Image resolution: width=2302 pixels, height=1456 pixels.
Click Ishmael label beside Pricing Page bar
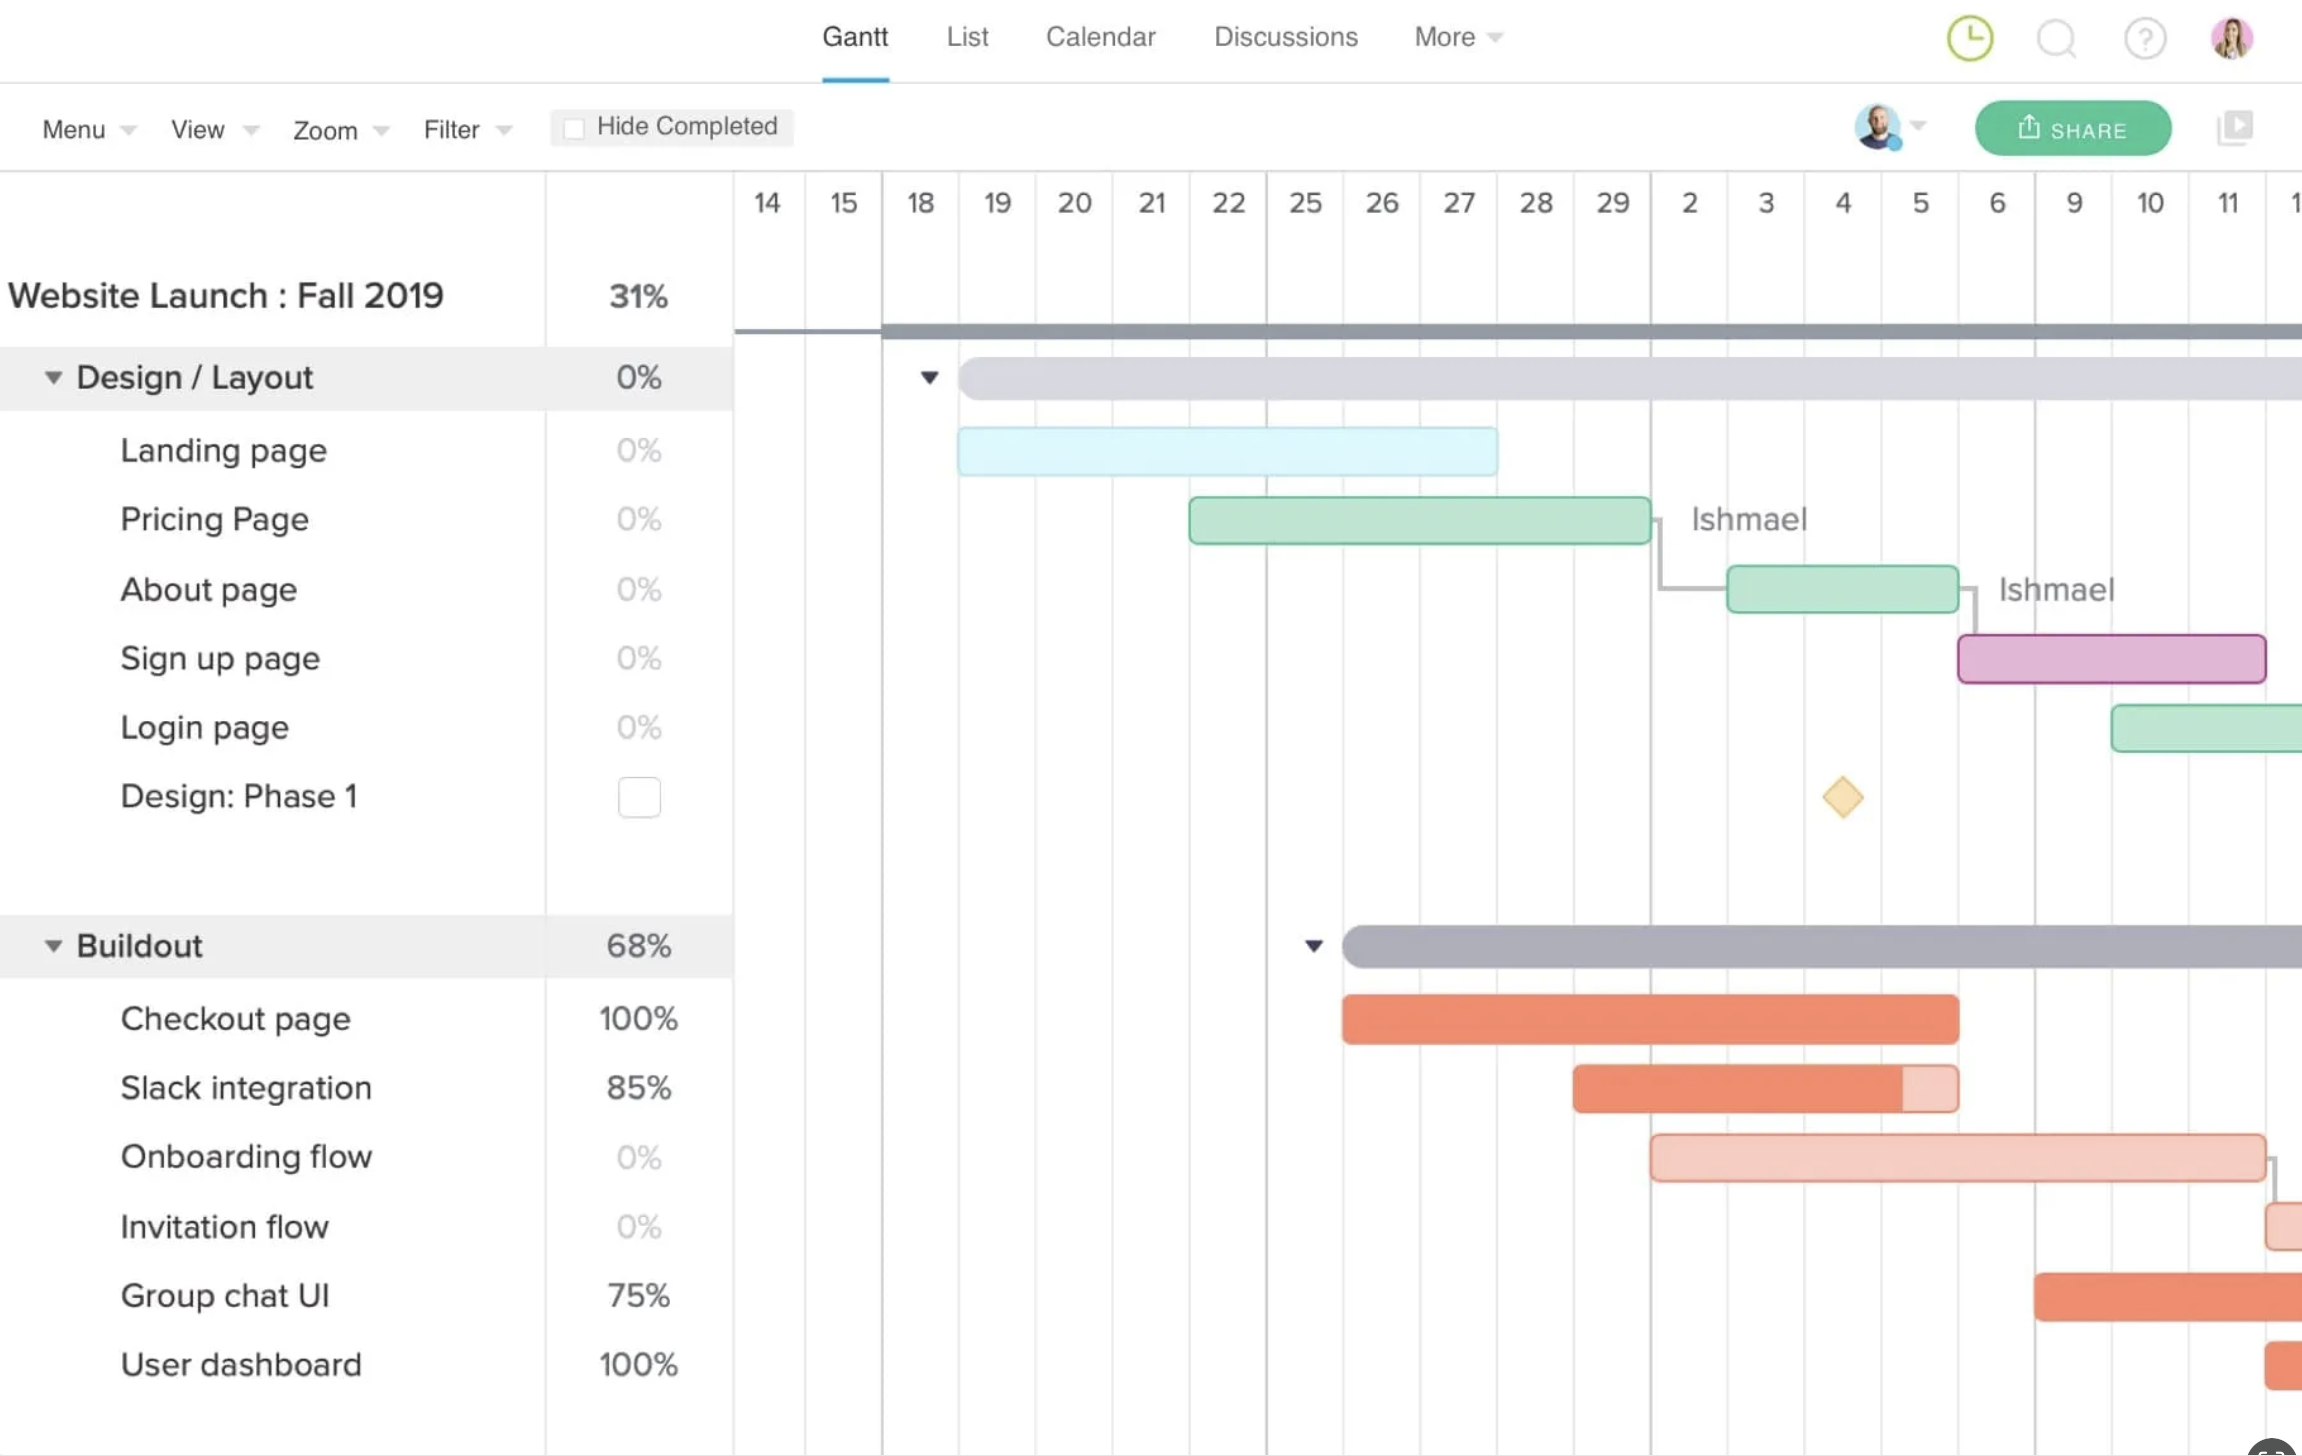1749,520
